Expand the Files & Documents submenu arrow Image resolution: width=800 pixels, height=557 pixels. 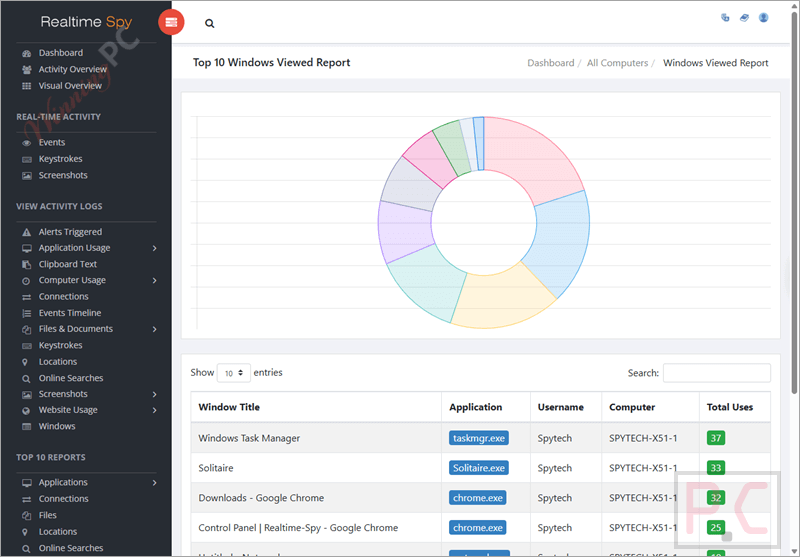point(154,329)
